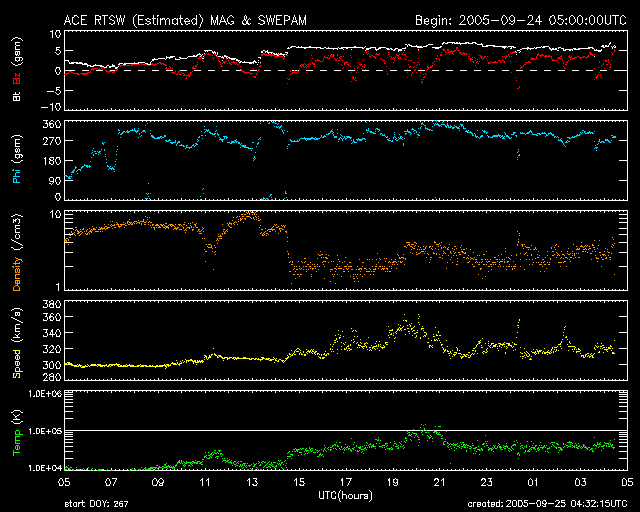This screenshot has height=512, width=640.
Task: Click the '03' hour tick label
Action: point(580,482)
